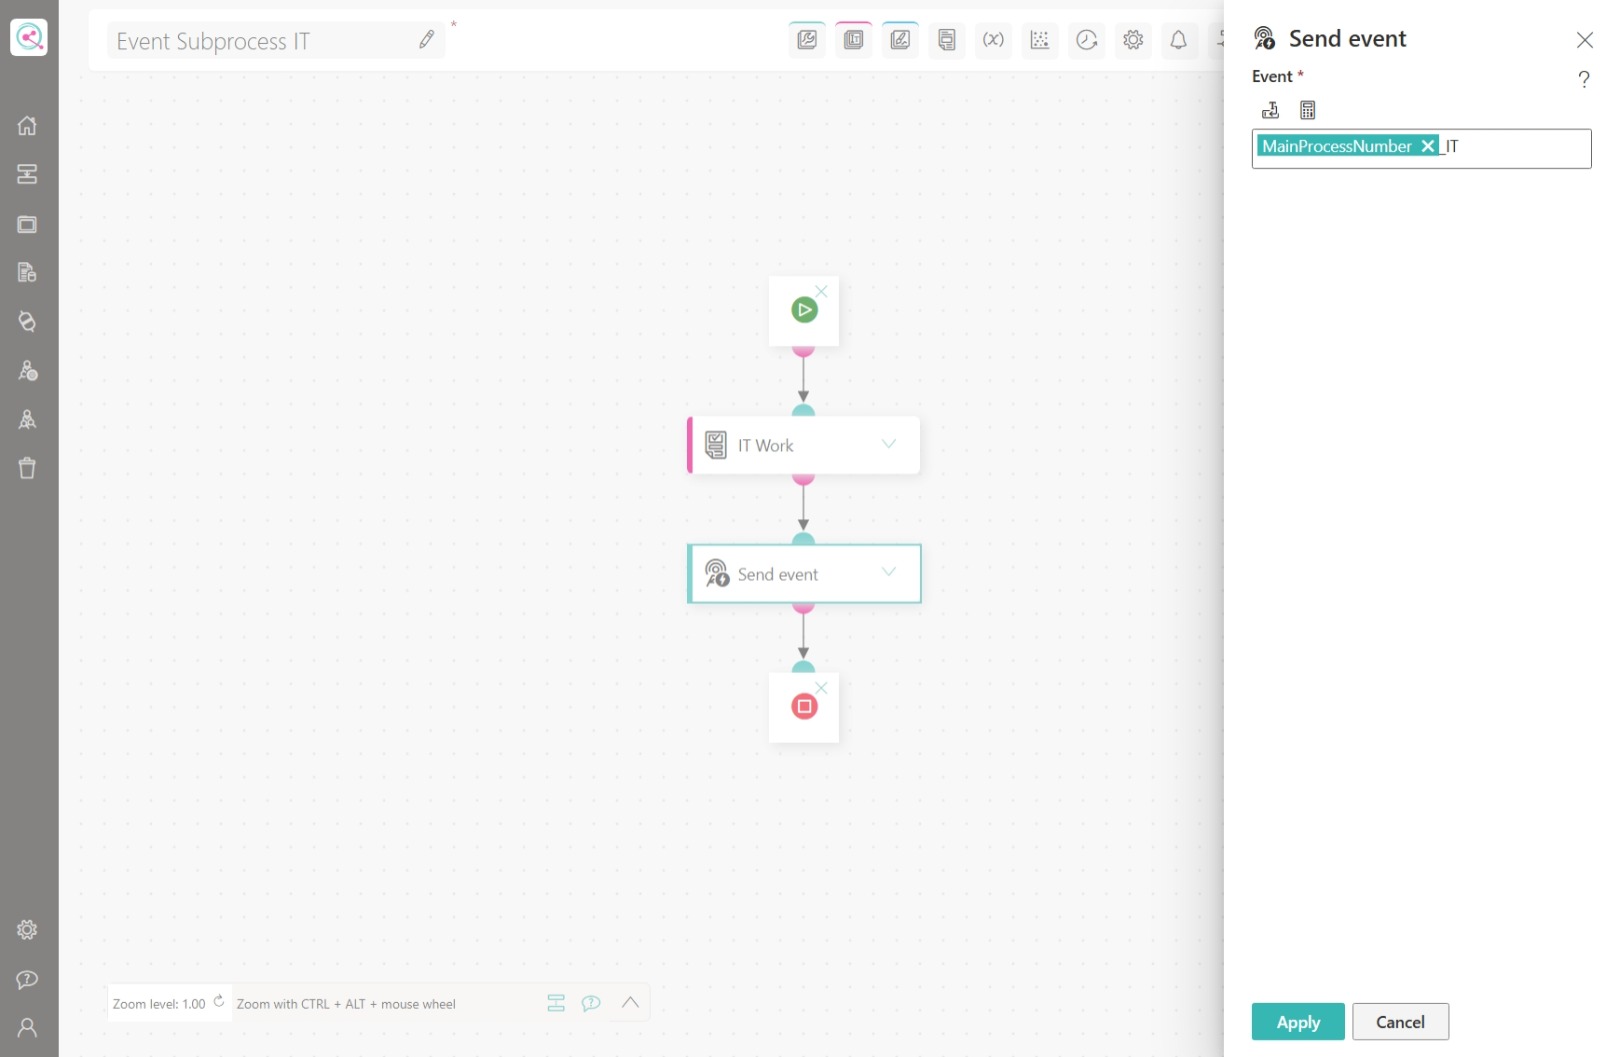The width and height of the screenshot is (1620, 1057).
Task: Open the help chat bubble in sidebar
Action: [x=27, y=979]
